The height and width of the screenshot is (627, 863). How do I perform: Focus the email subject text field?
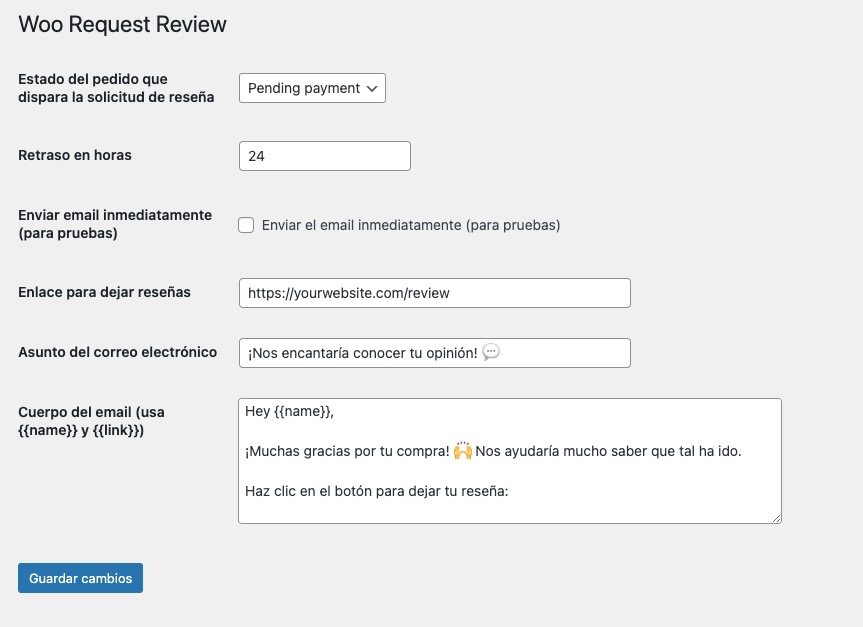435,353
